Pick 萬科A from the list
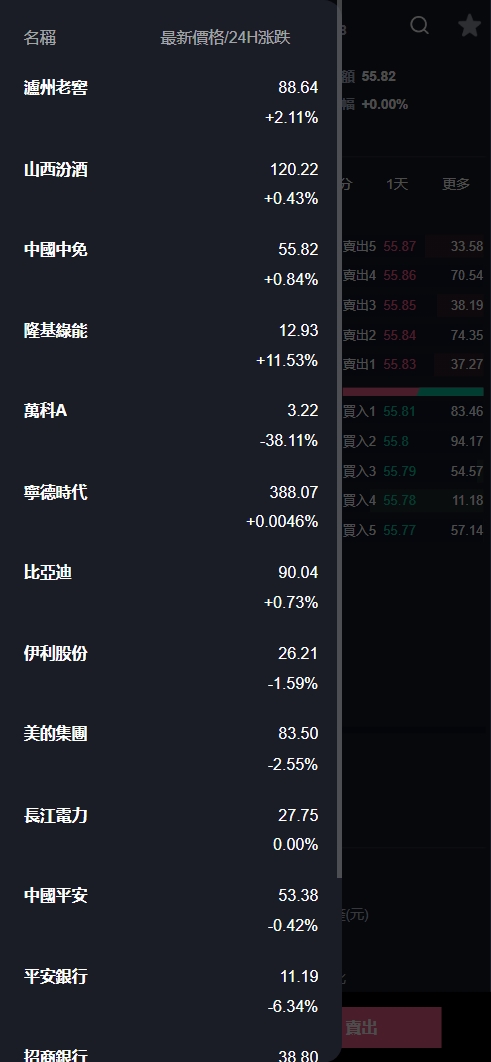The height and width of the screenshot is (1062, 491). point(171,425)
